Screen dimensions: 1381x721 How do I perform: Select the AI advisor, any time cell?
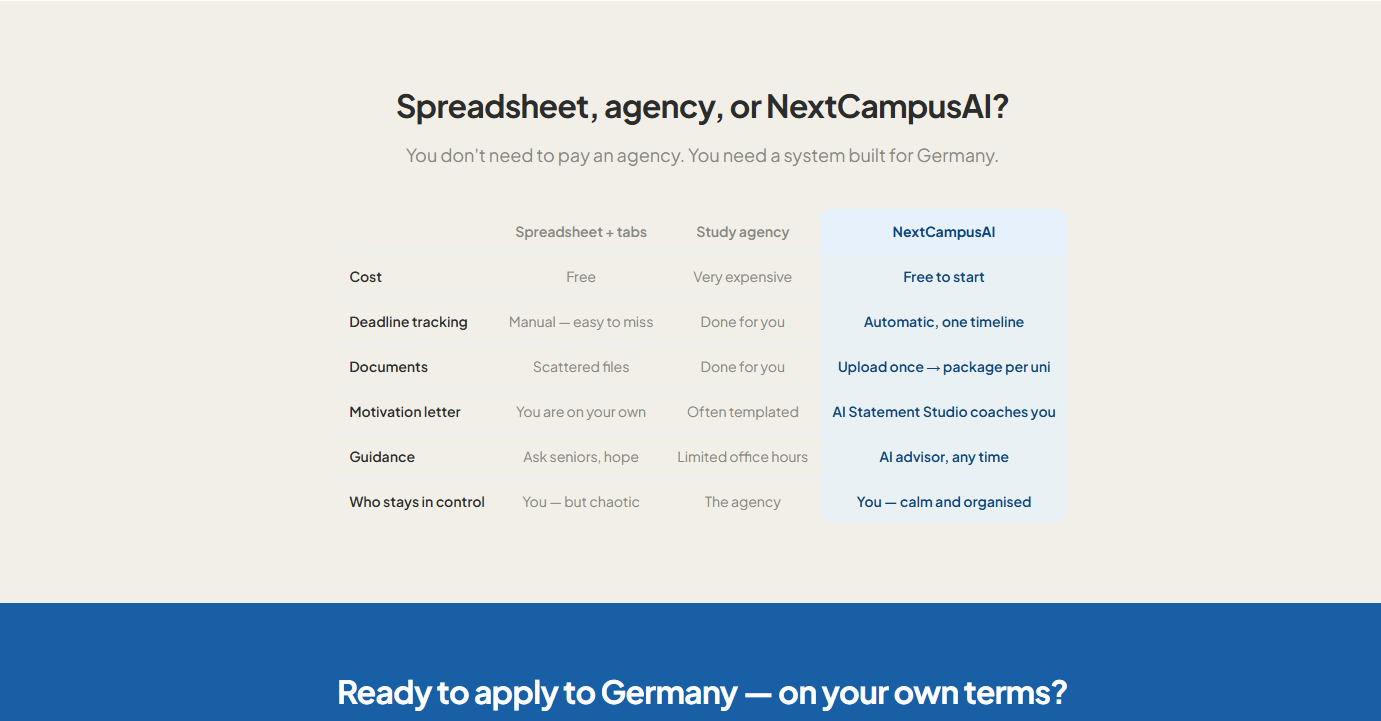point(944,457)
